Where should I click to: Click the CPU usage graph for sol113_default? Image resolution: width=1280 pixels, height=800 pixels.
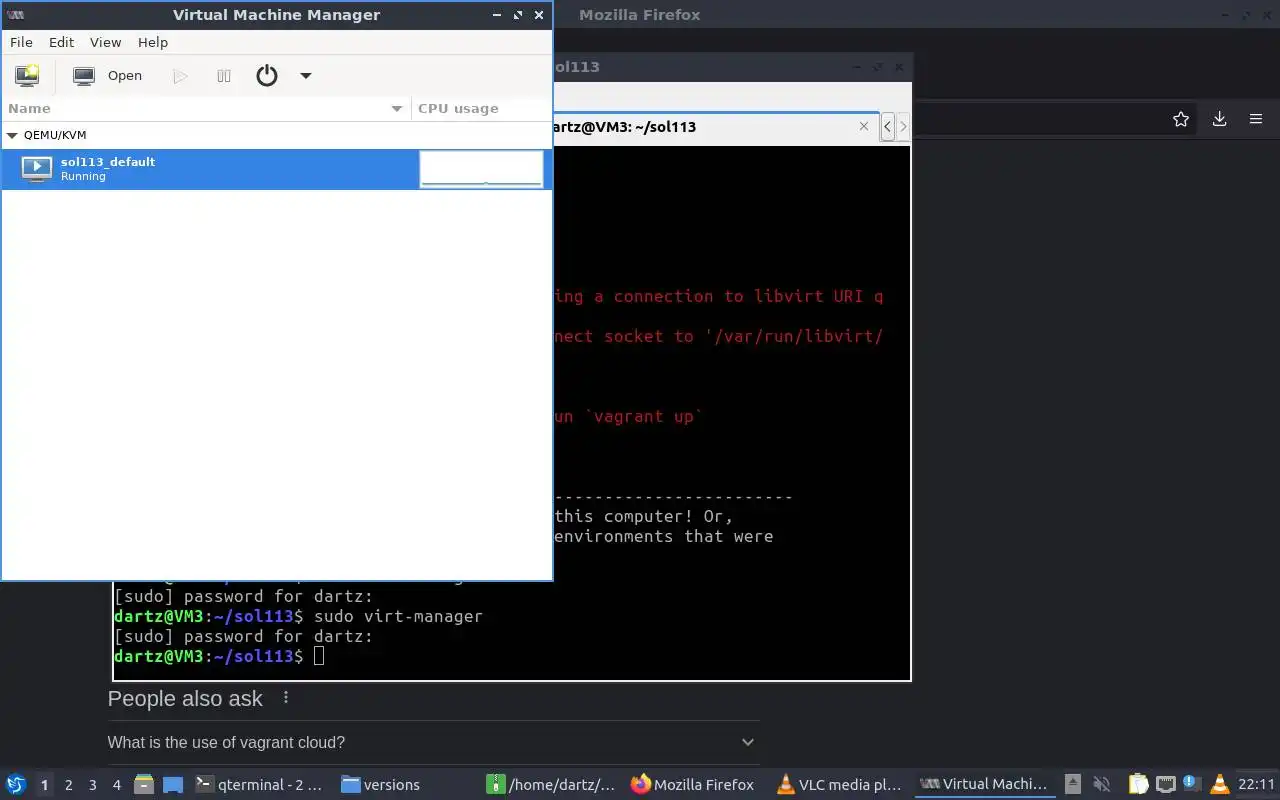coord(481,169)
